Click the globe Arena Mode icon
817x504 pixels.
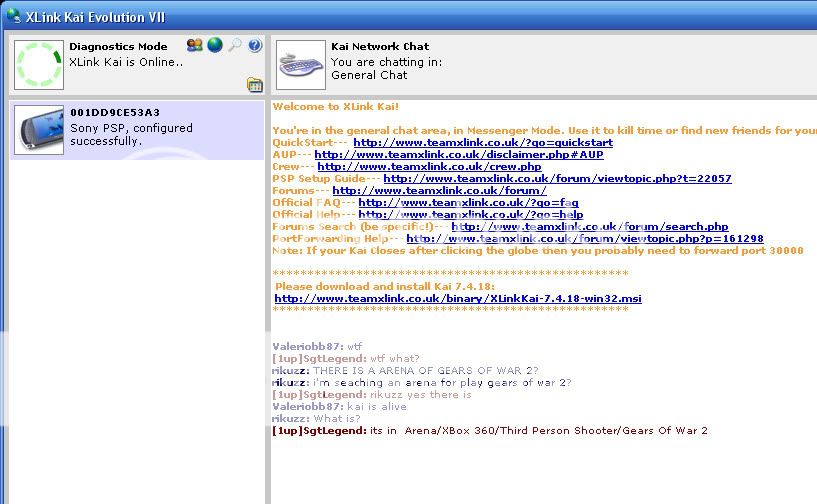point(215,45)
